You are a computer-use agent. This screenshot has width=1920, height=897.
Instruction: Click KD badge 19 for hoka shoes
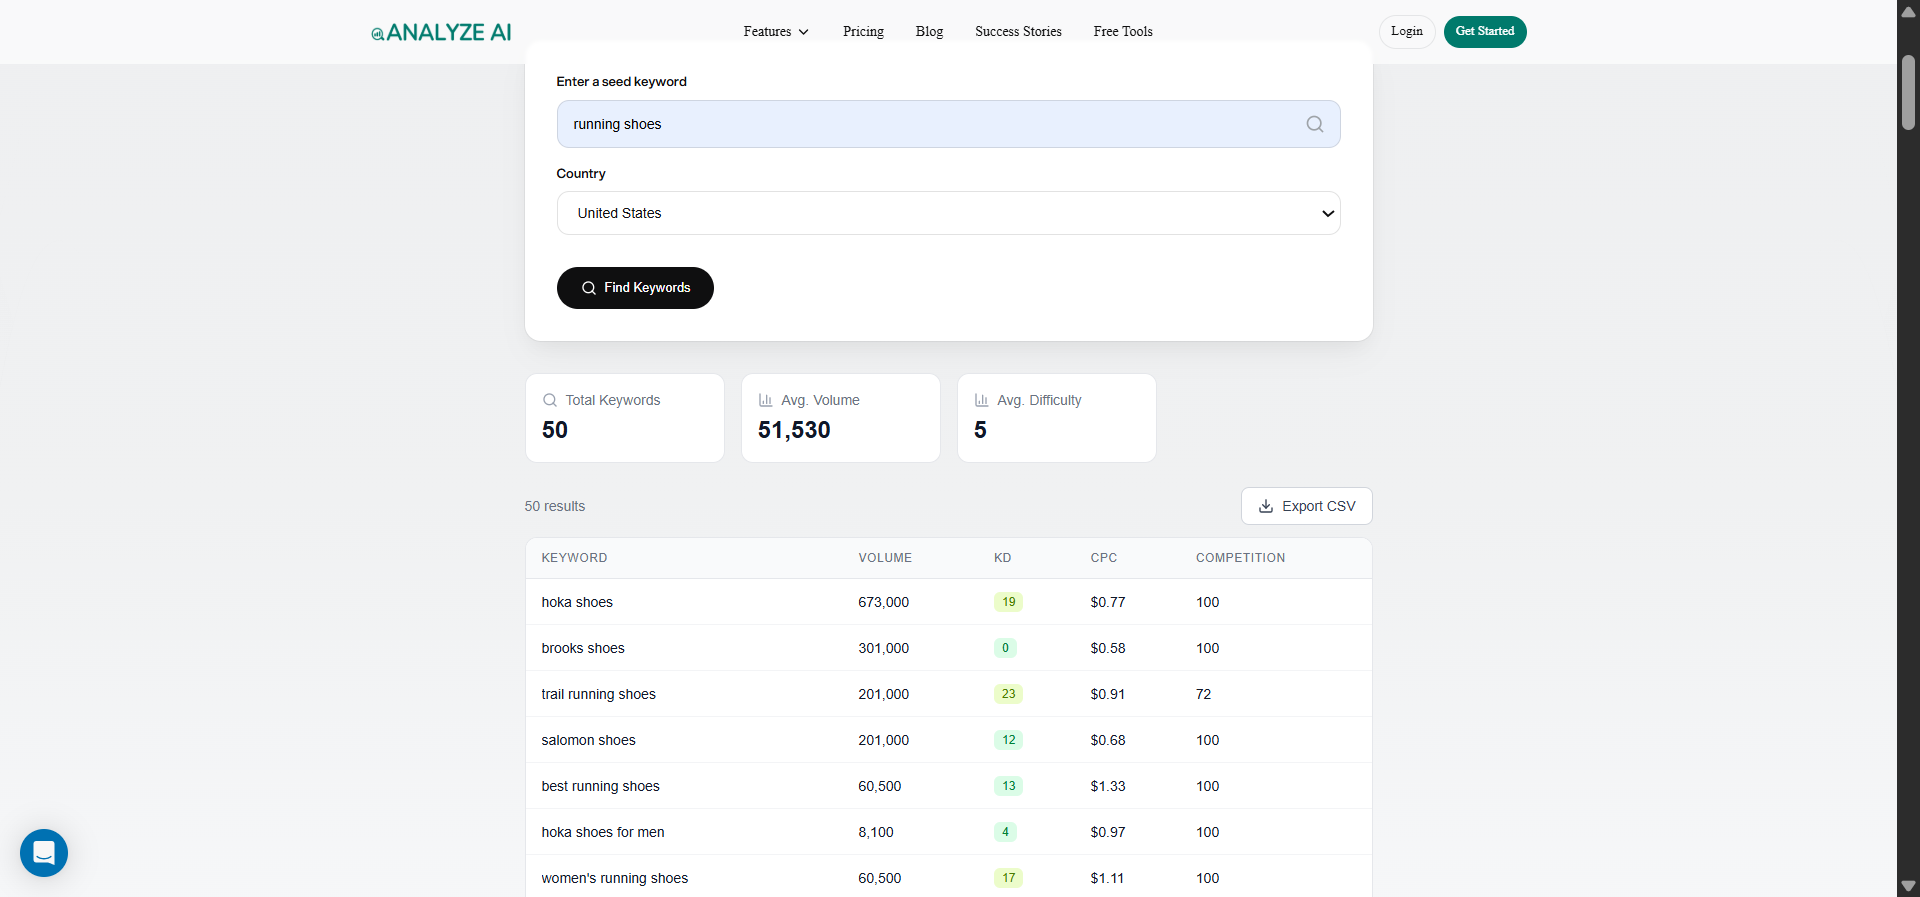(1008, 602)
